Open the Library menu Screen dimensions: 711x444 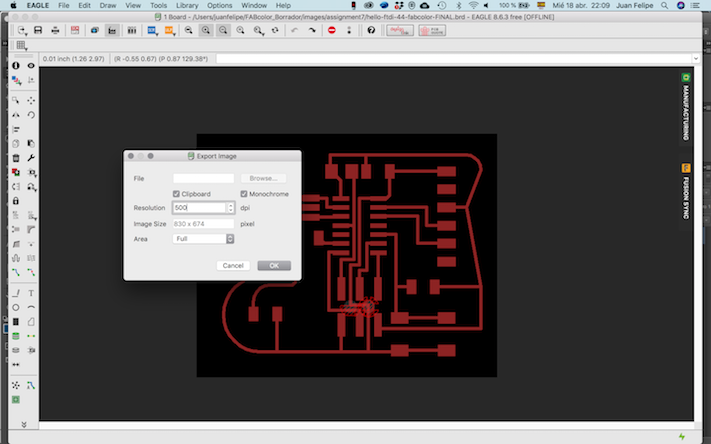pos(186,6)
